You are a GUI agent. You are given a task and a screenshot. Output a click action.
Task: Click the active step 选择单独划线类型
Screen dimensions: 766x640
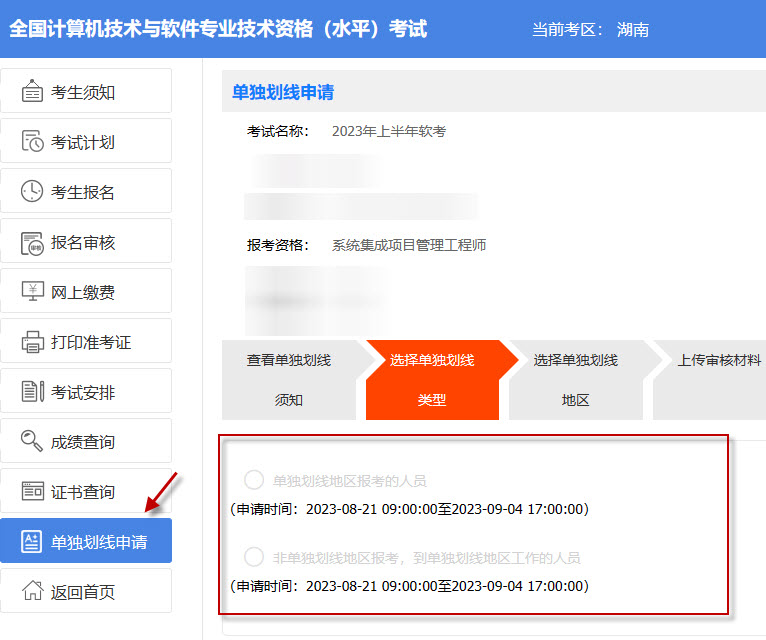click(x=432, y=380)
